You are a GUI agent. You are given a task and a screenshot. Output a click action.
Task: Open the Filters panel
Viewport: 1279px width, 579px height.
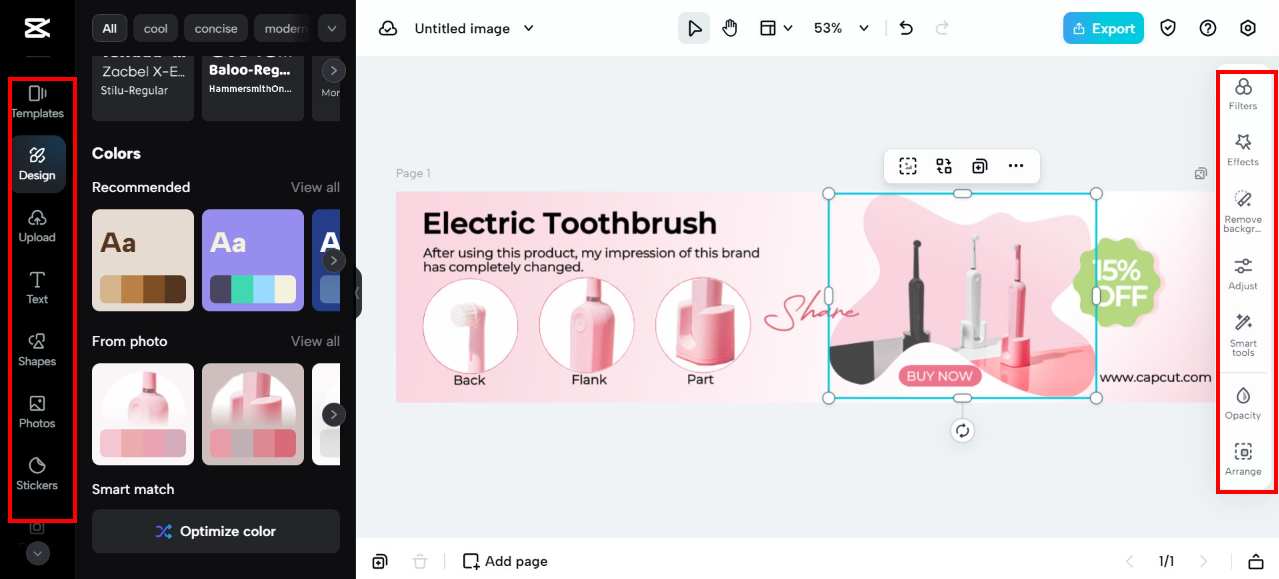click(1243, 94)
